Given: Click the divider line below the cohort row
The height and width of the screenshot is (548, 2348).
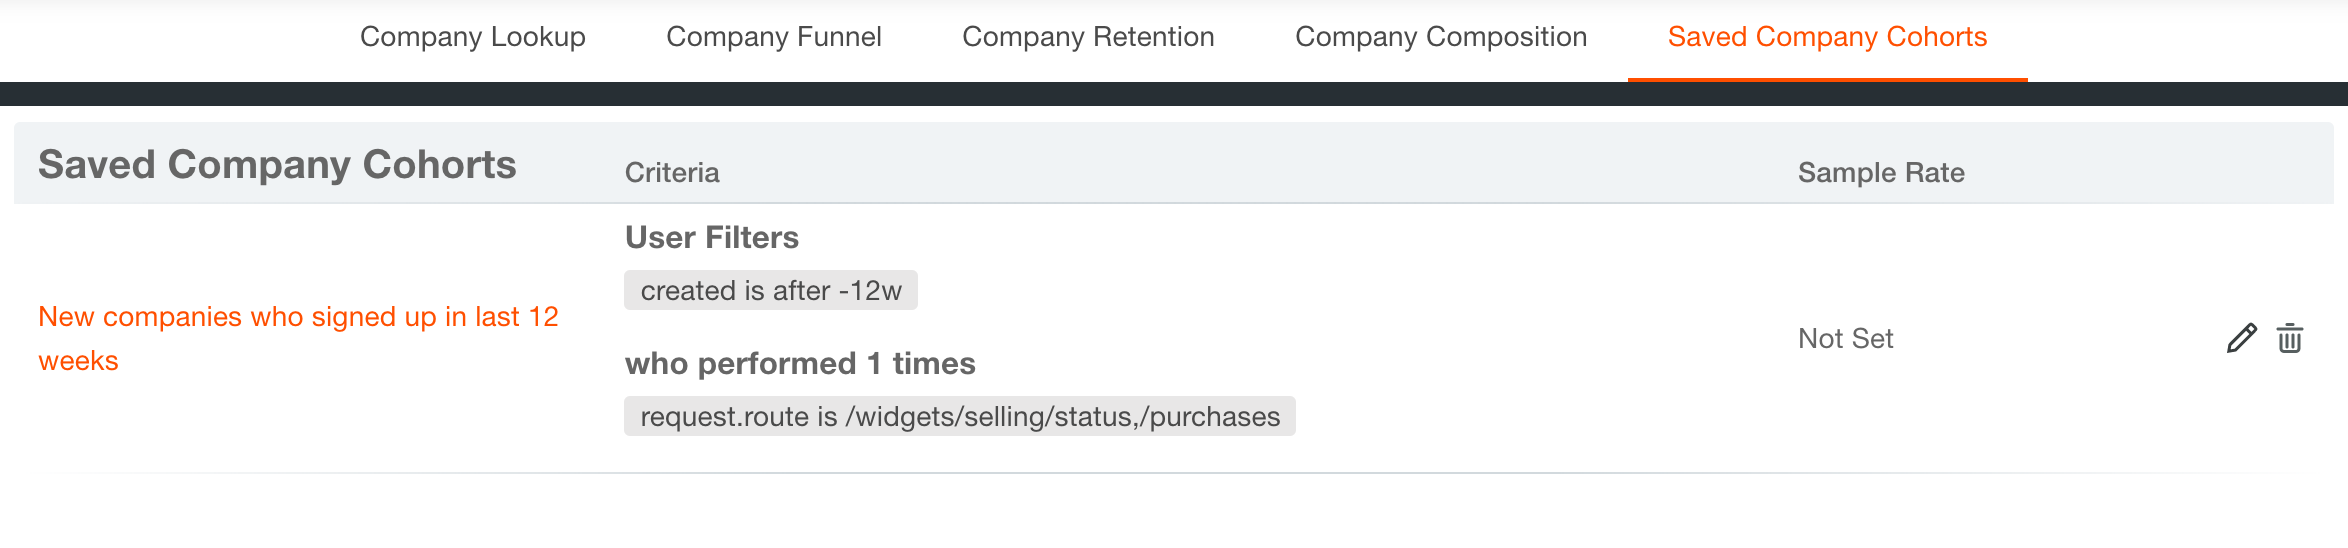Looking at the screenshot, I should (1174, 473).
